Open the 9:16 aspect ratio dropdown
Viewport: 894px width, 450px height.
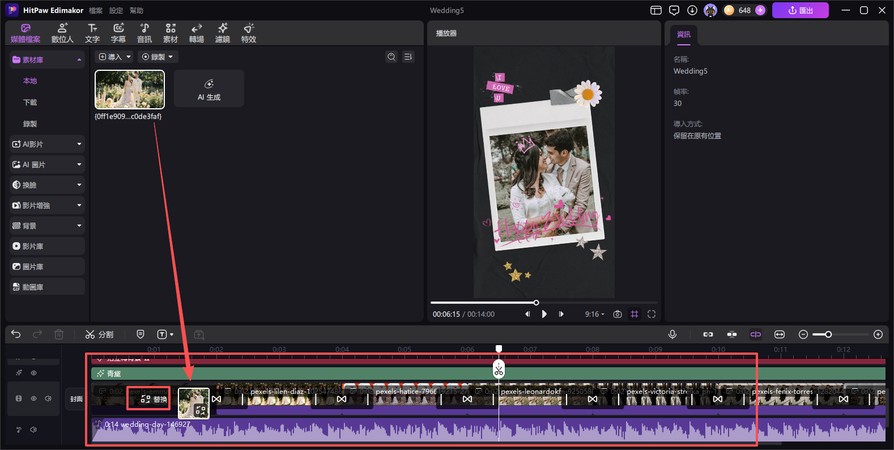tap(594, 314)
